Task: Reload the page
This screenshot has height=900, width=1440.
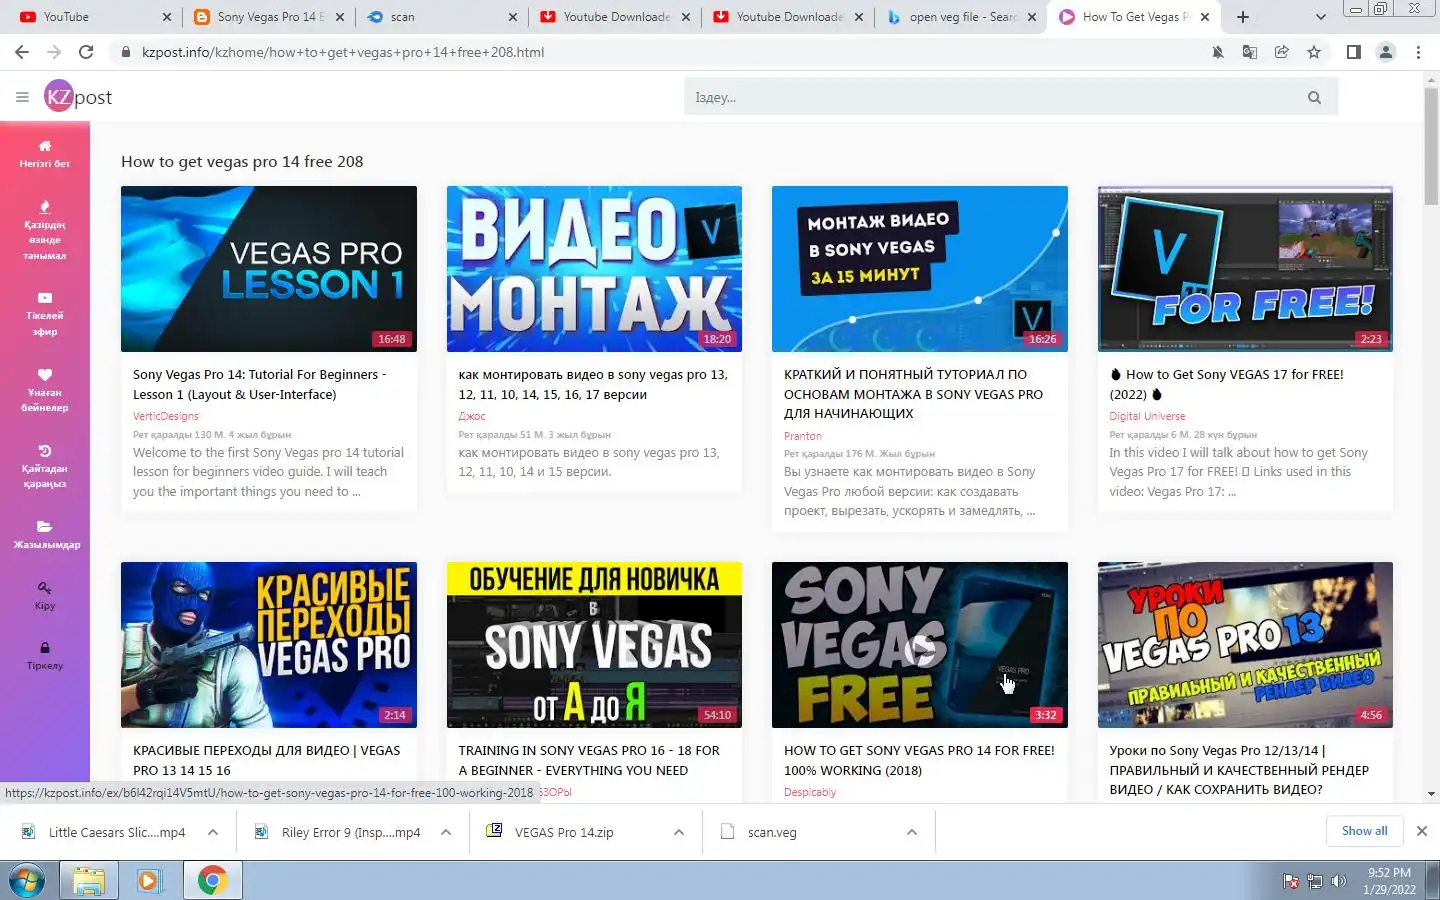Action: 86,52
